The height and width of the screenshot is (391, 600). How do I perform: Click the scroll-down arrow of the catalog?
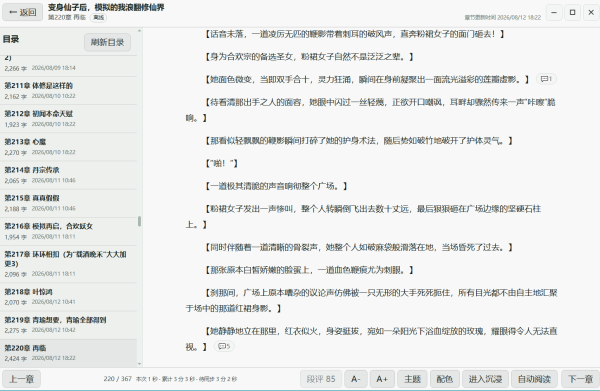pos(139,364)
